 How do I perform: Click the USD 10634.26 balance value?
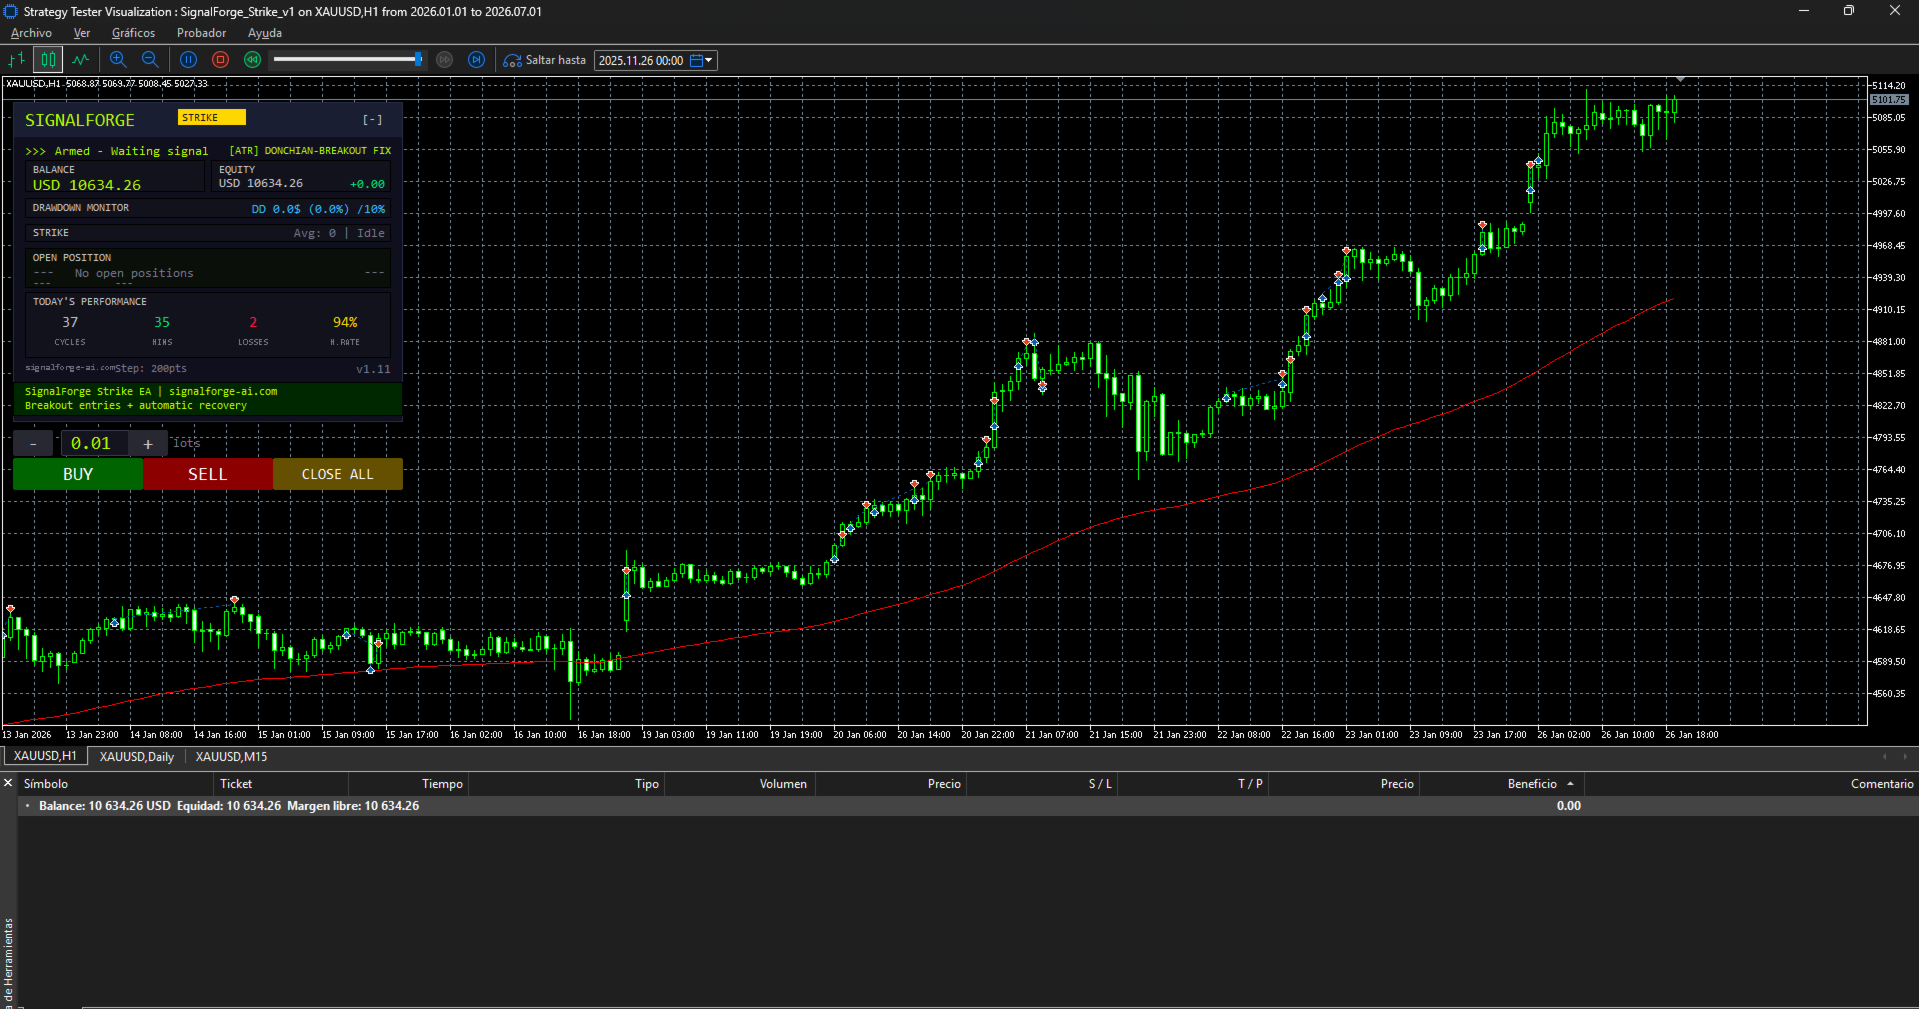tap(87, 185)
